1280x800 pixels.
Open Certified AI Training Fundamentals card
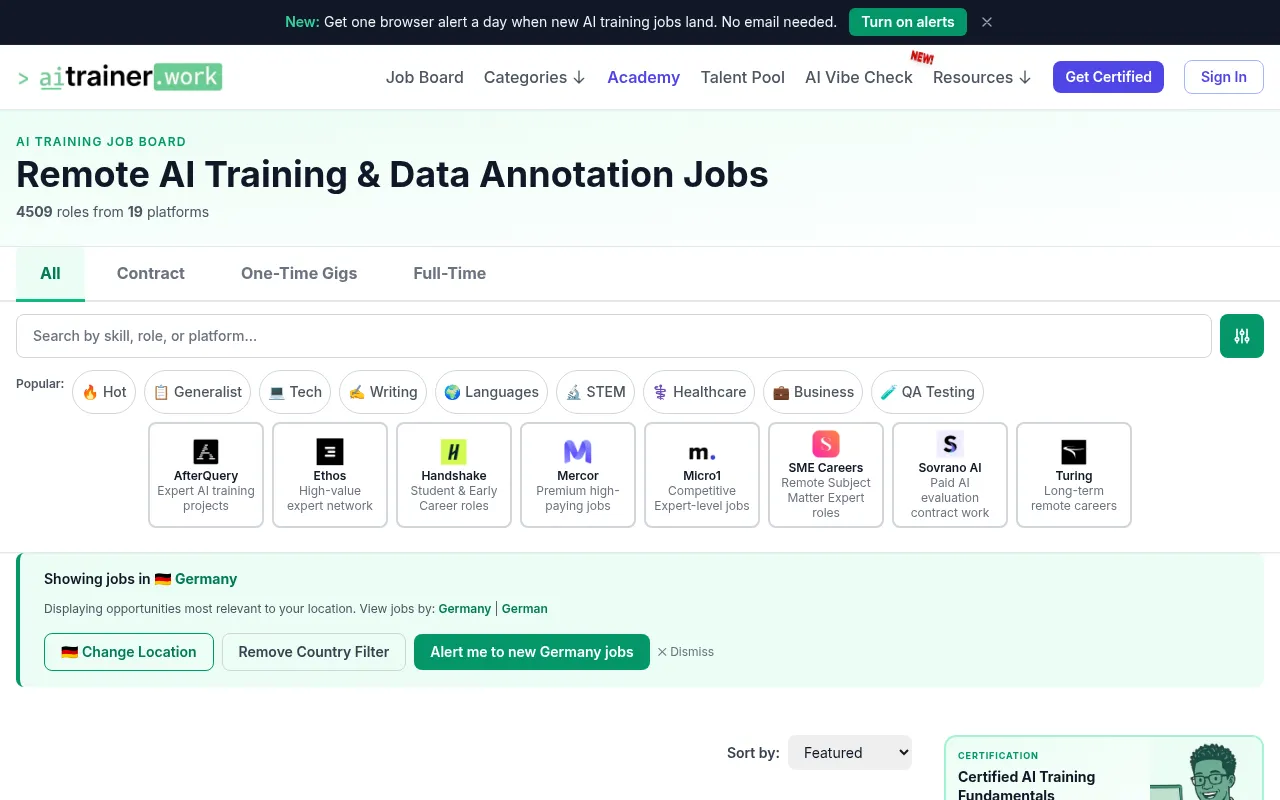point(1104,768)
